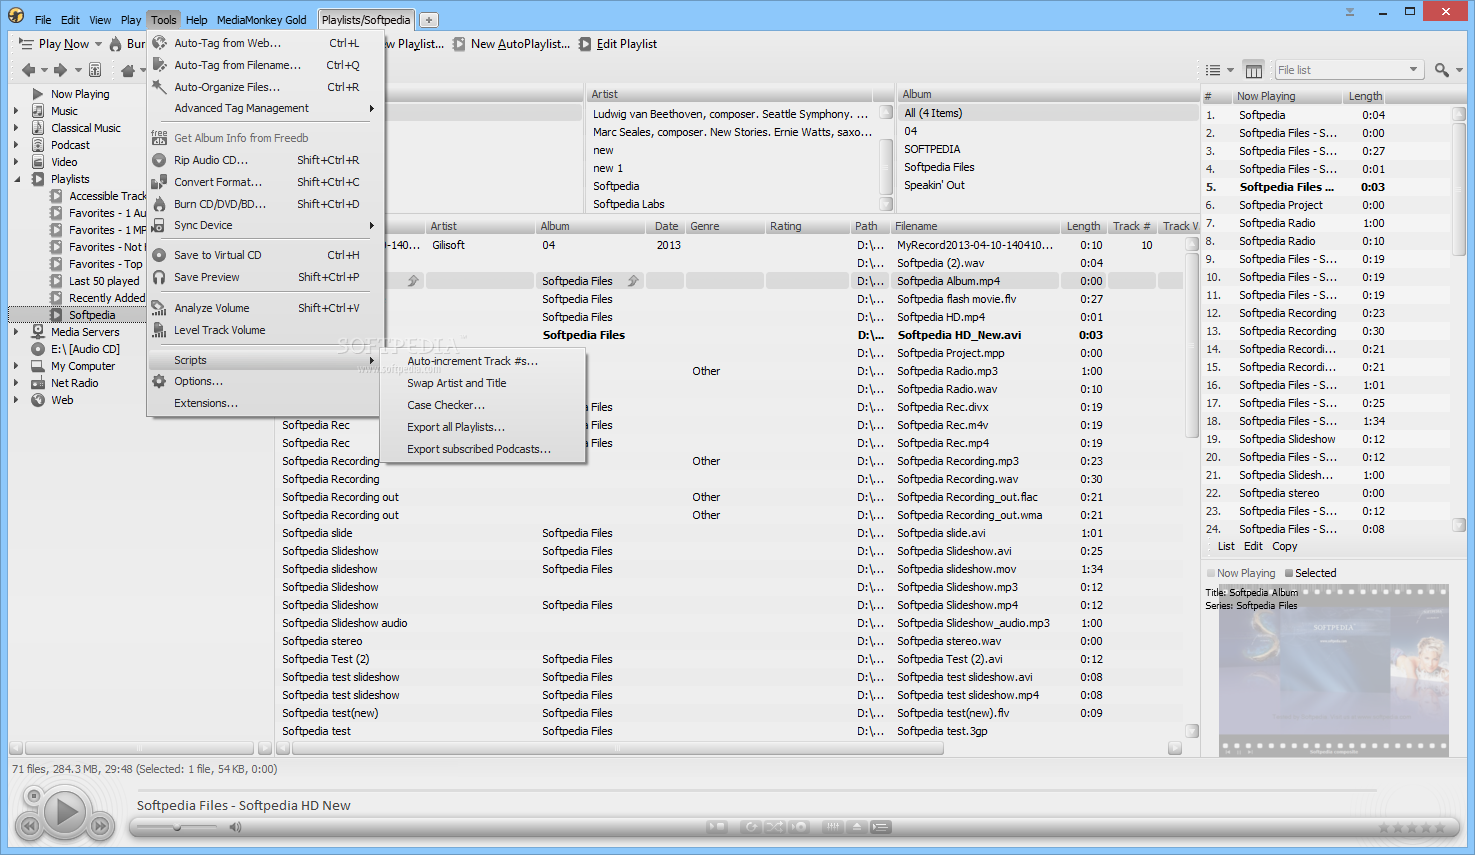Image resolution: width=1475 pixels, height=855 pixels.
Task: Add a new tab with plus button
Action: click(x=428, y=20)
